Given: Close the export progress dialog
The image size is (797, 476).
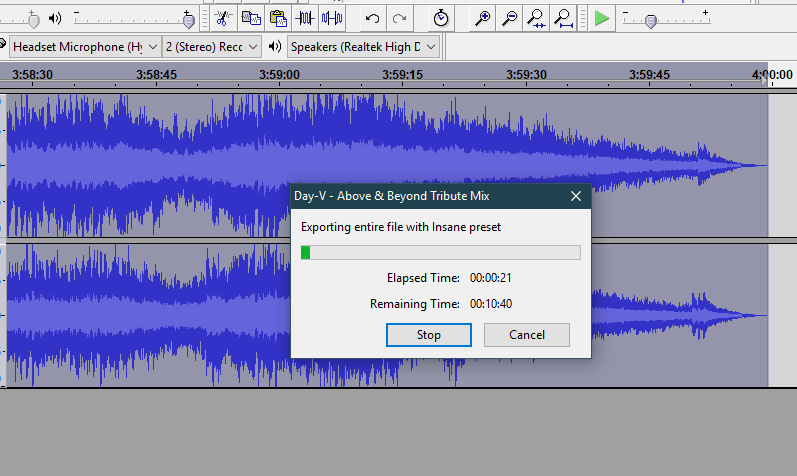Looking at the screenshot, I should point(575,196).
